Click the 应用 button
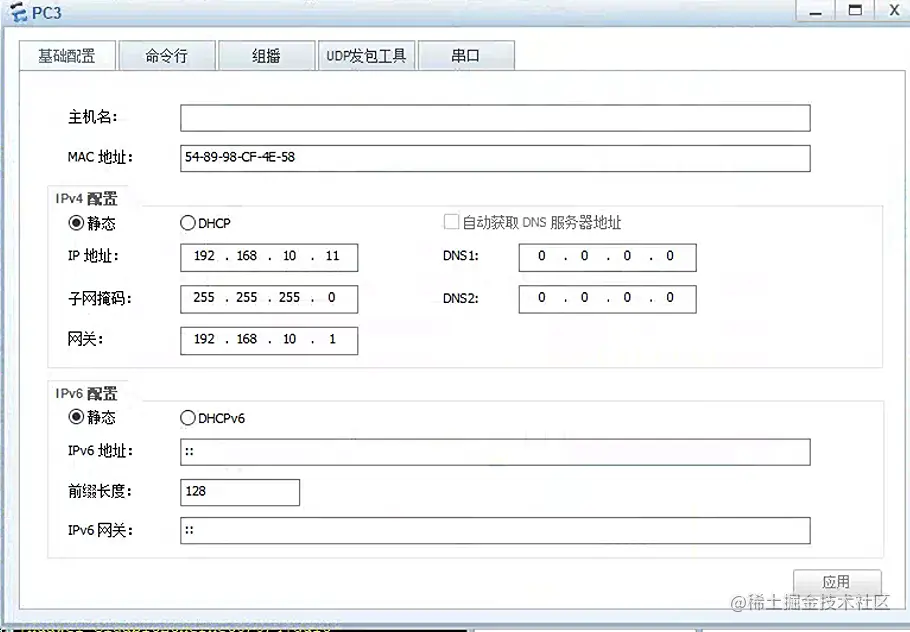910x632 pixels. point(837,582)
